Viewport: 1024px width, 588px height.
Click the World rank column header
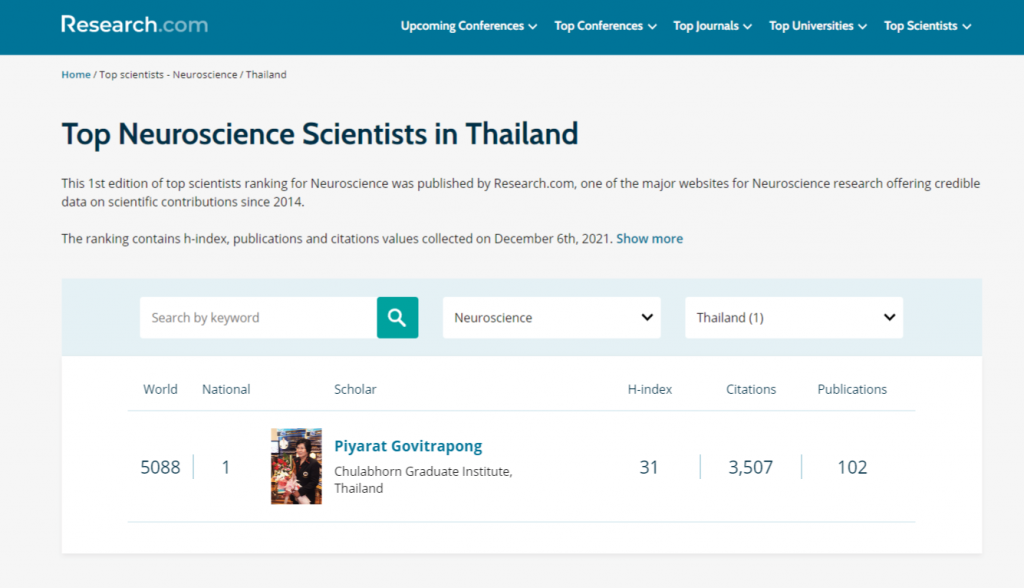coord(160,389)
